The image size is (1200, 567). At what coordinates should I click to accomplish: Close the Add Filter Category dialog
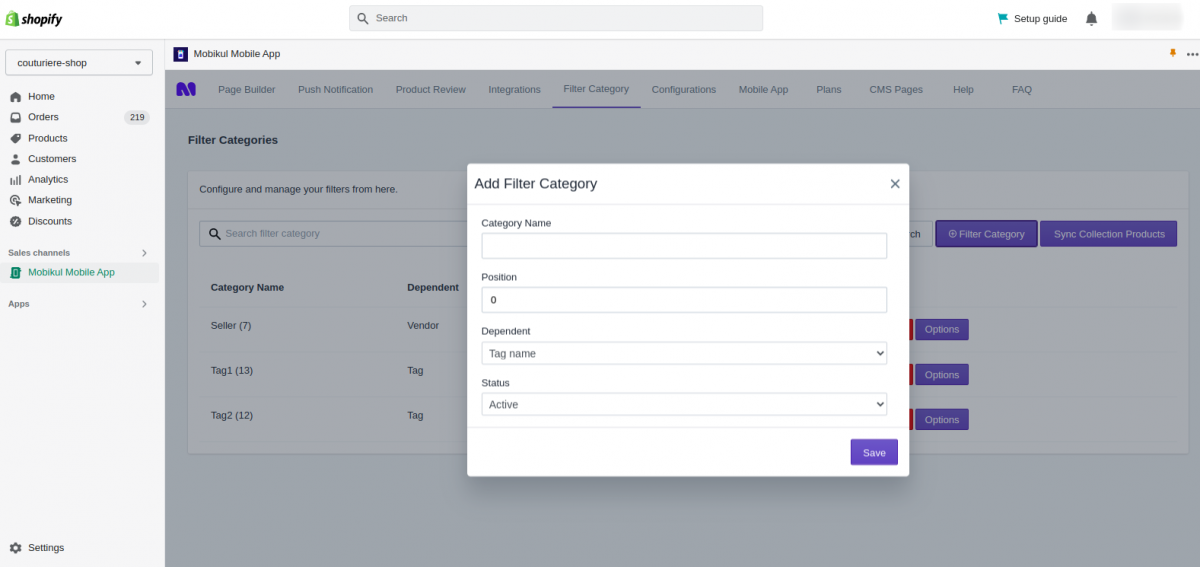coord(895,184)
